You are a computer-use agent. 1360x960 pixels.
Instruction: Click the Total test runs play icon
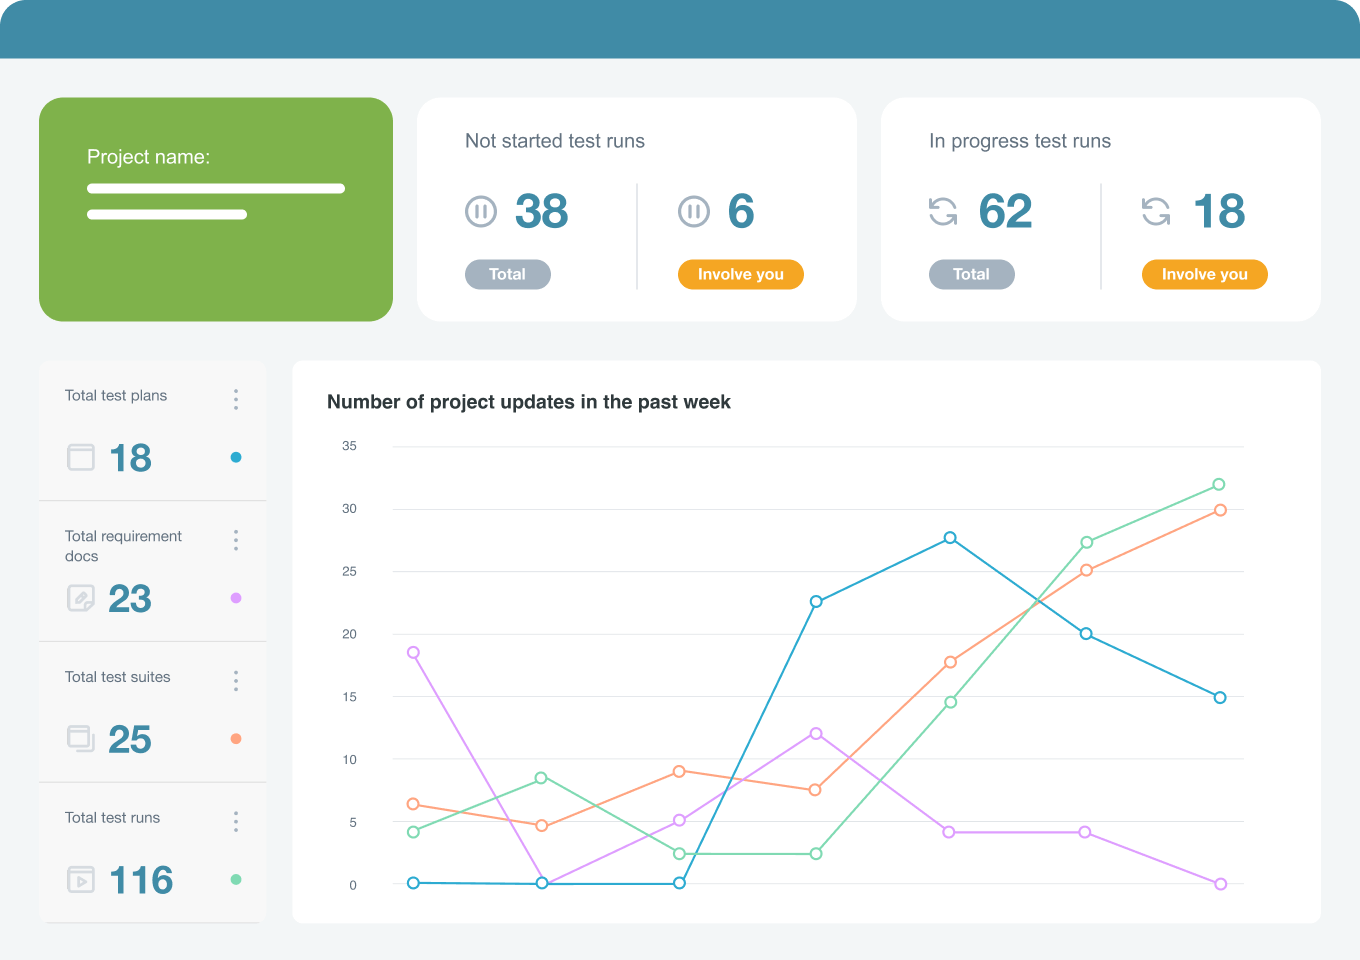click(x=81, y=880)
